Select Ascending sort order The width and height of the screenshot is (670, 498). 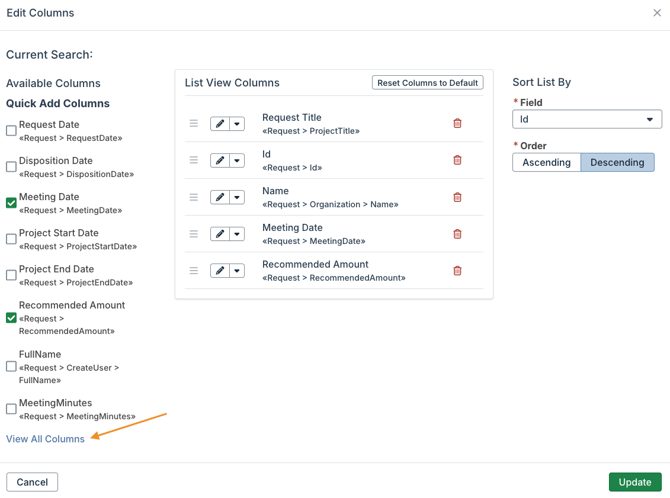(x=546, y=162)
